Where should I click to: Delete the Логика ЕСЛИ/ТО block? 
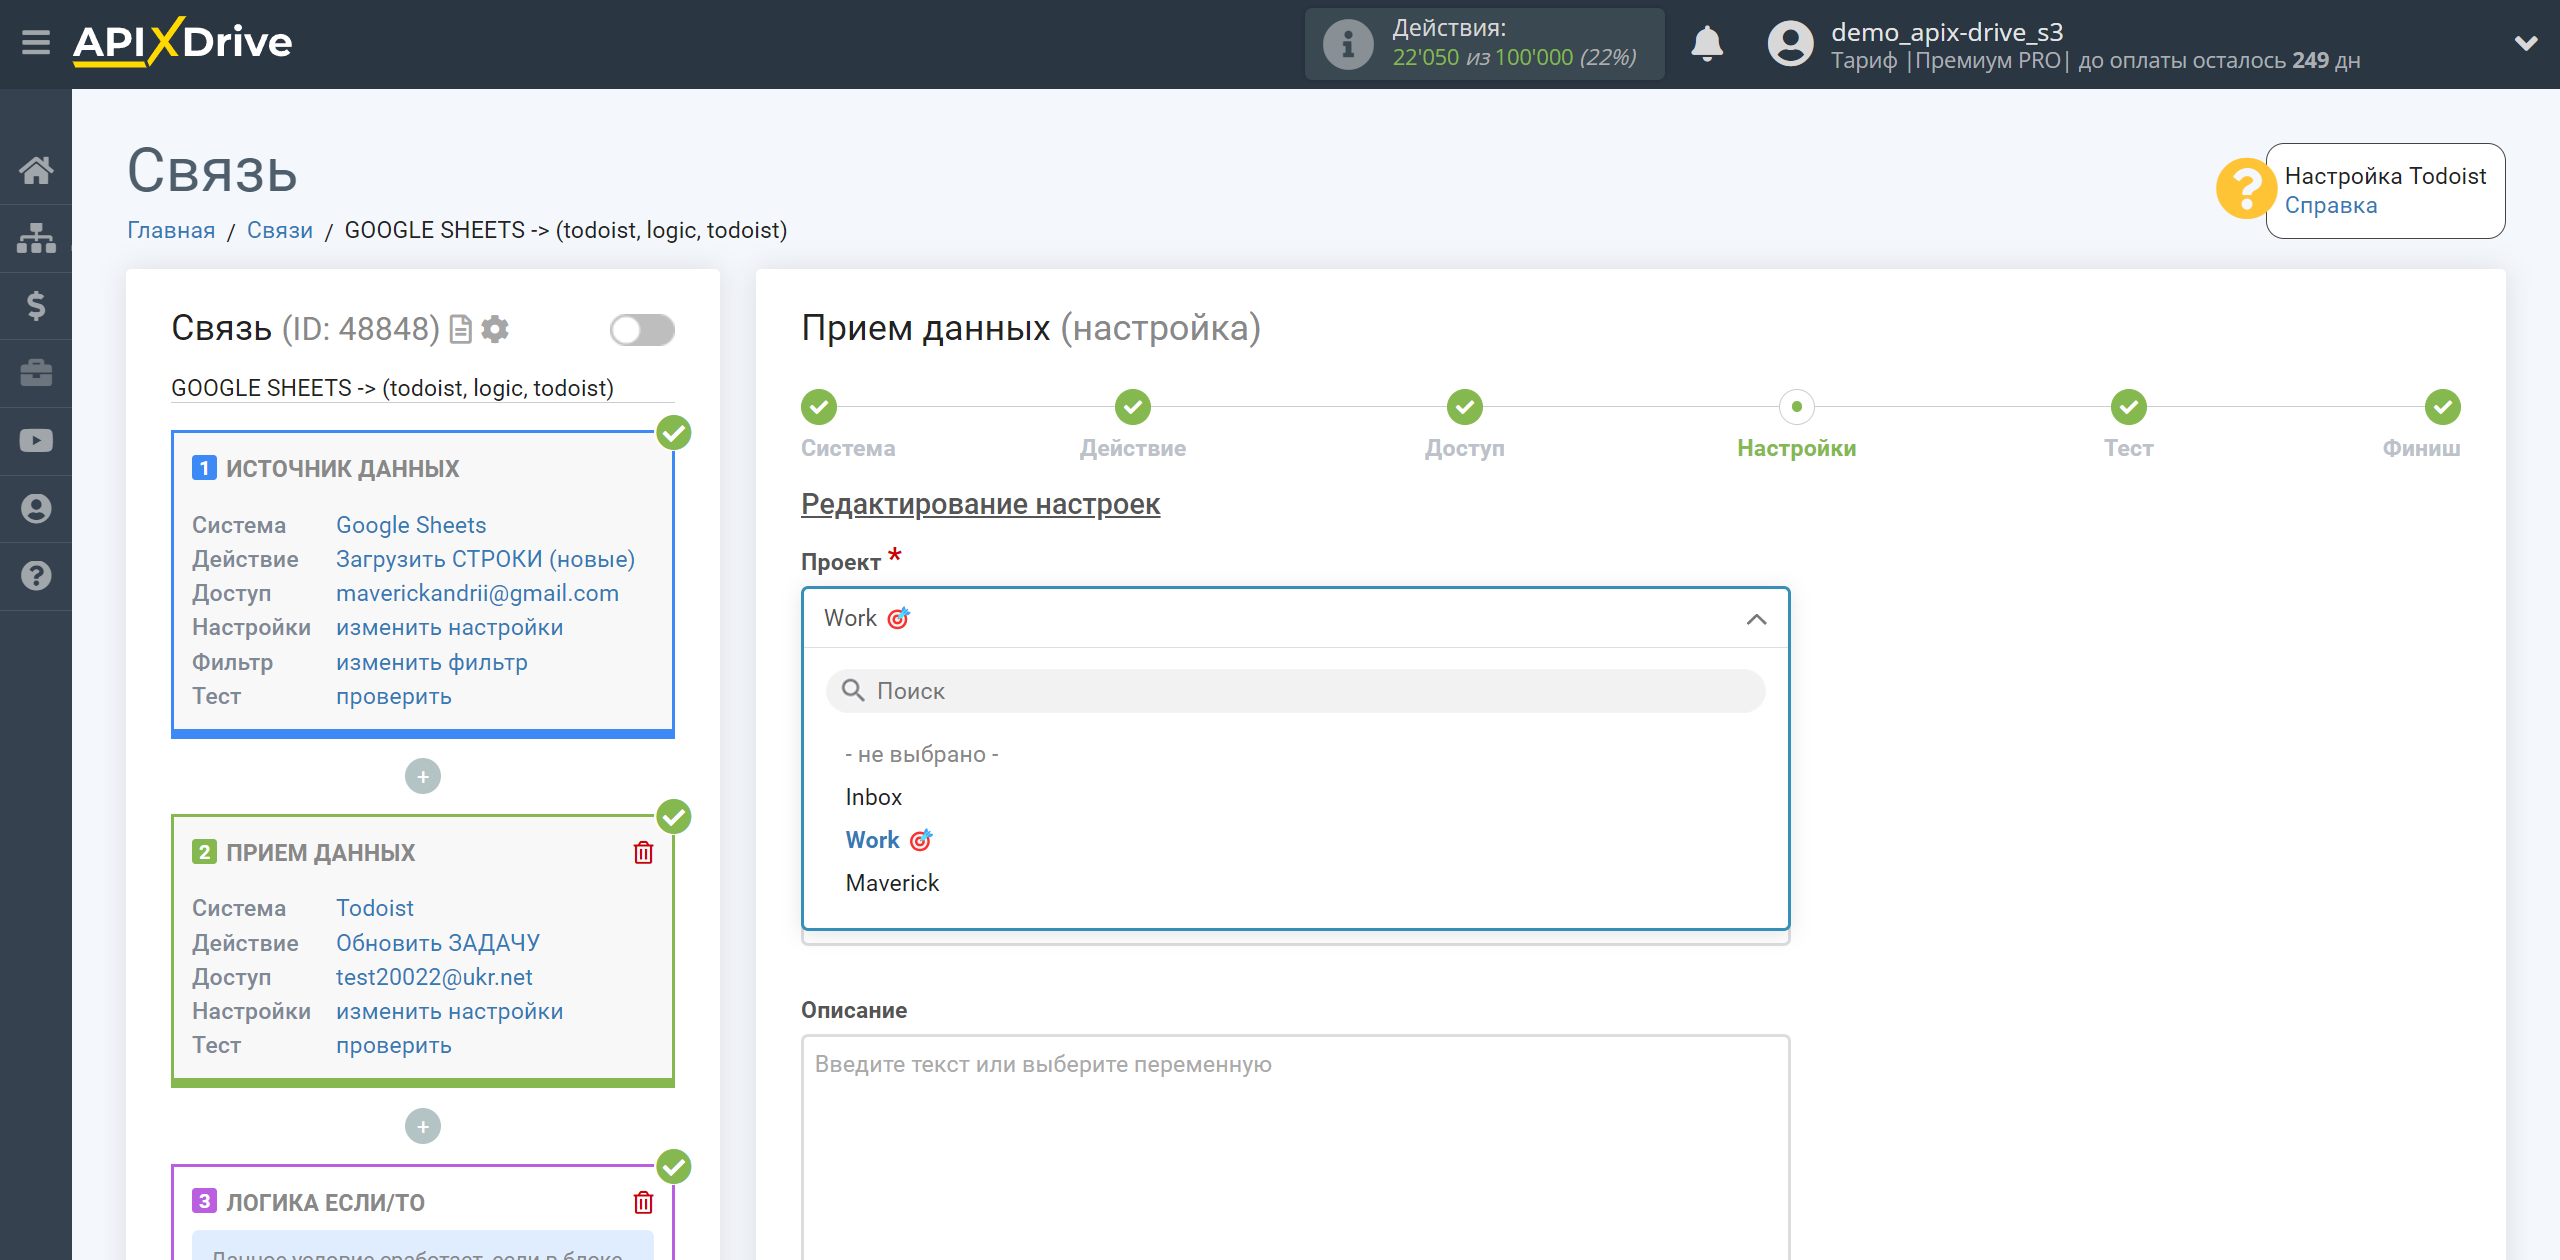643,1202
